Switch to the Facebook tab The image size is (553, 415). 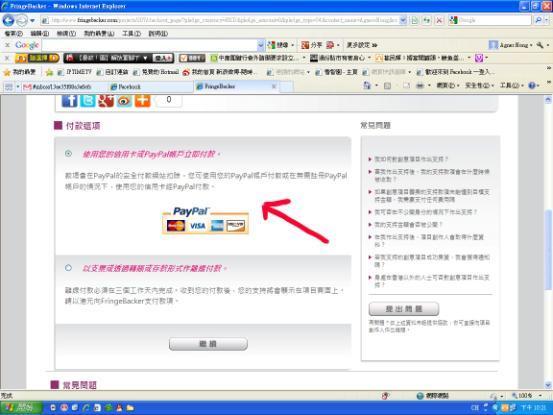click(x=151, y=87)
